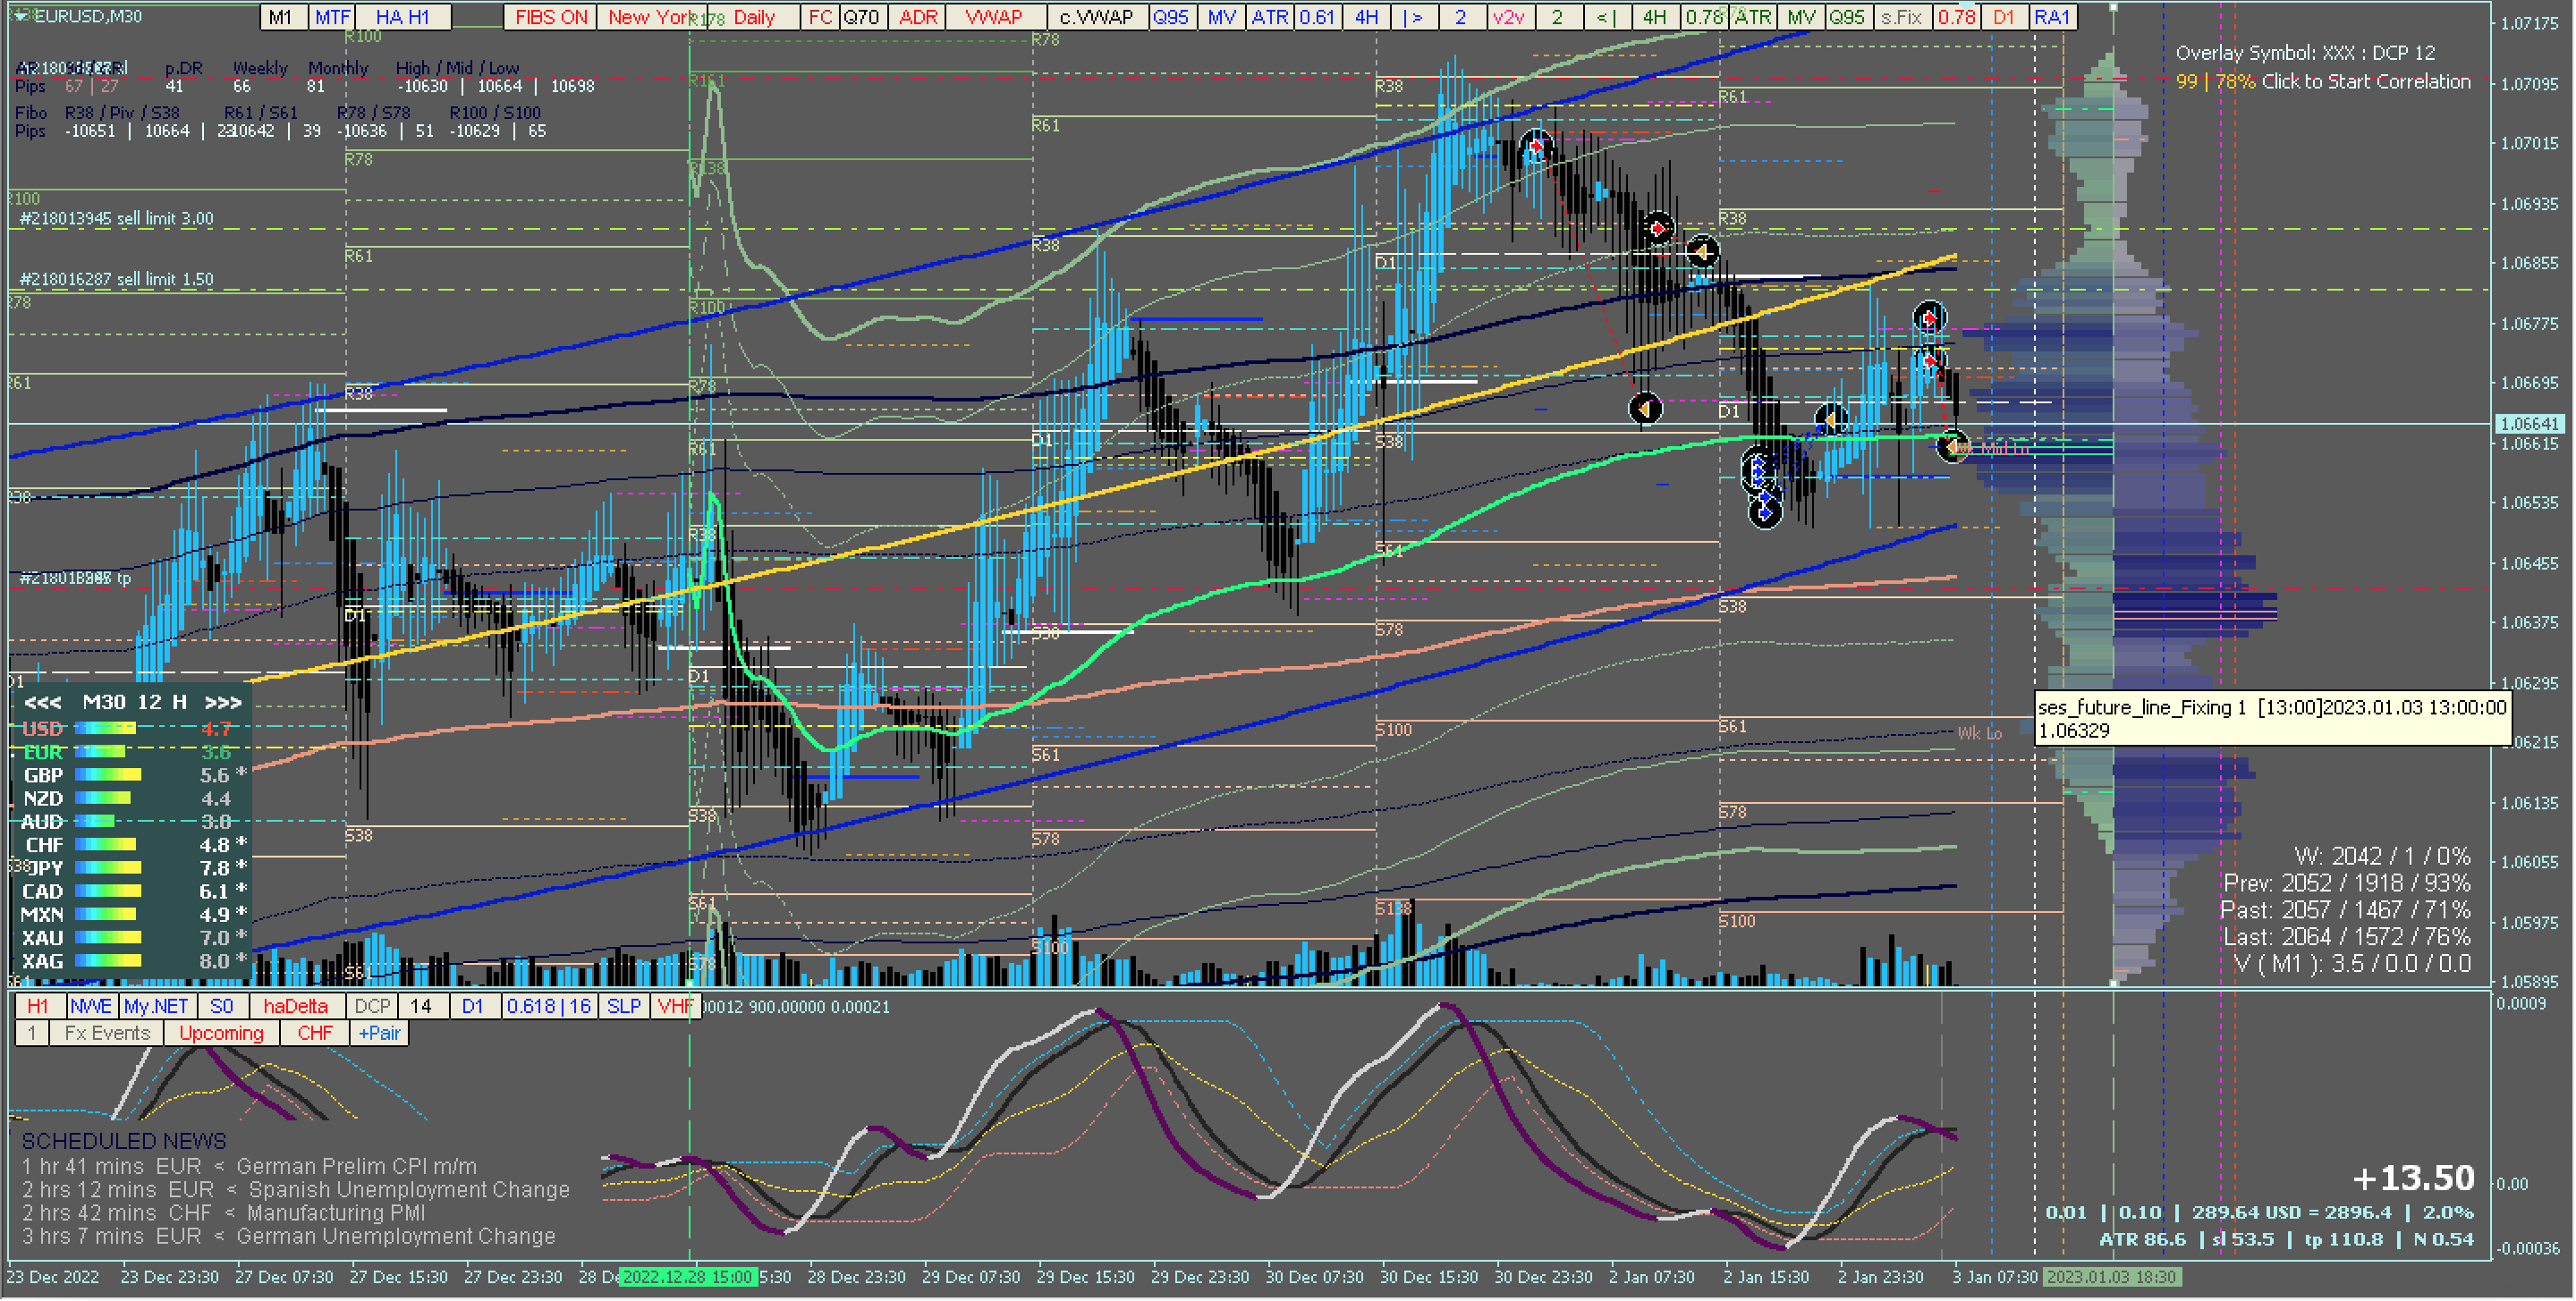Click the MTF button
The width and height of the screenshot is (2576, 1301).
click(332, 17)
